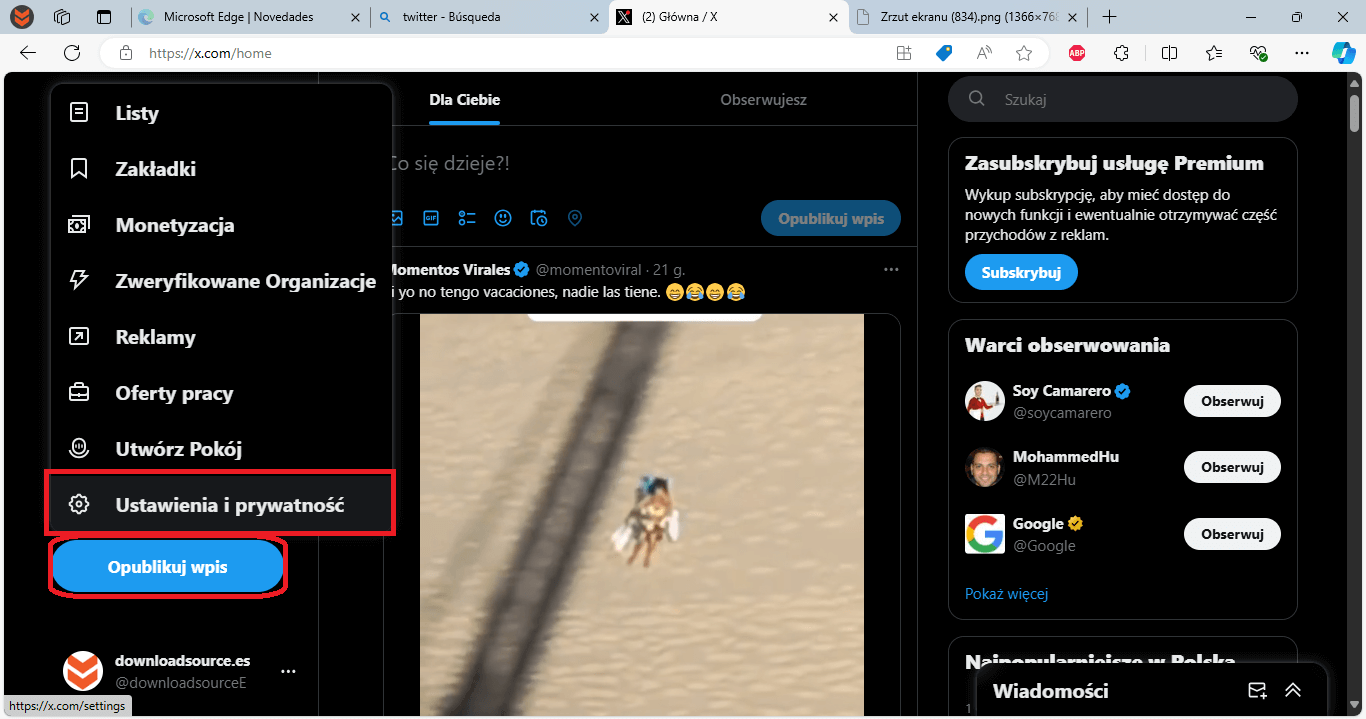
Task: Open Ustawienia i prywatność settings
Action: pyautogui.click(x=221, y=505)
